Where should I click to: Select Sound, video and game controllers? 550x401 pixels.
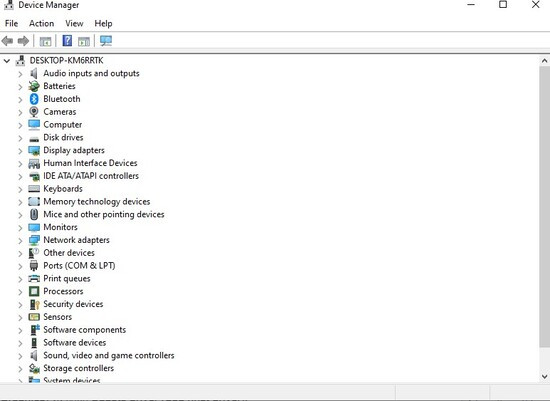pyautogui.click(x=108, y=355)
